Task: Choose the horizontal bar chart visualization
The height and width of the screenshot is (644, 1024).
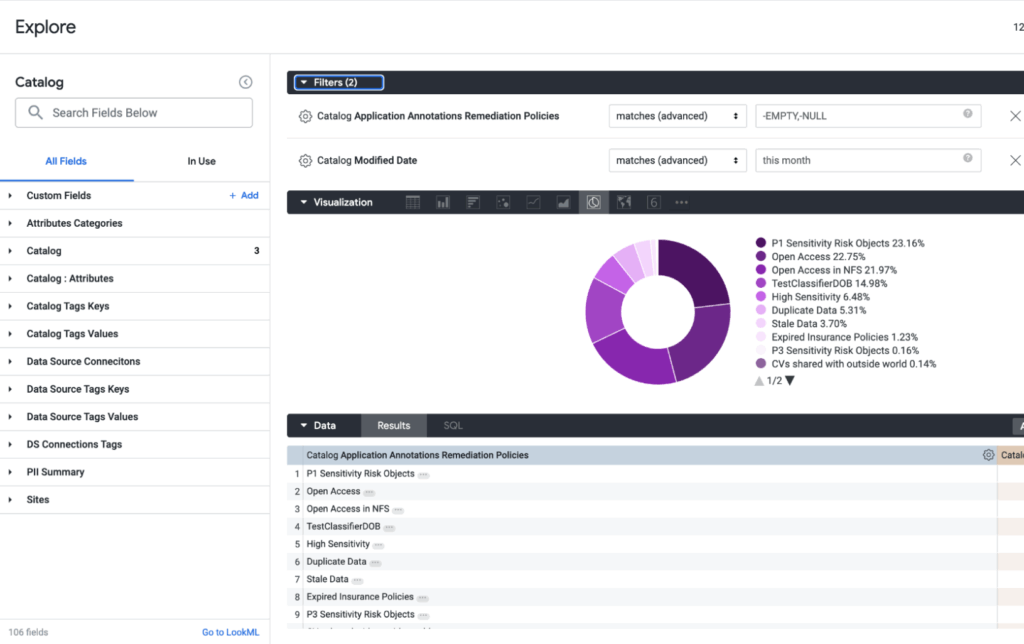Action: 473,202
